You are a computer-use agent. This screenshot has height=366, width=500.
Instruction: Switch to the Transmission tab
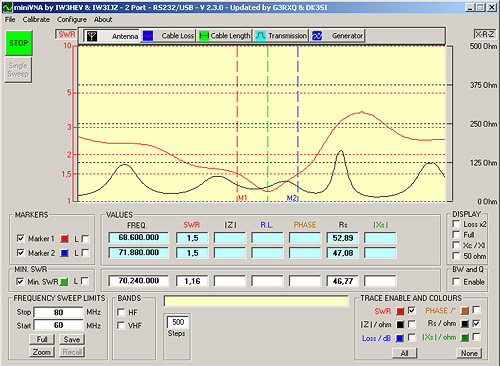[281, 36]
